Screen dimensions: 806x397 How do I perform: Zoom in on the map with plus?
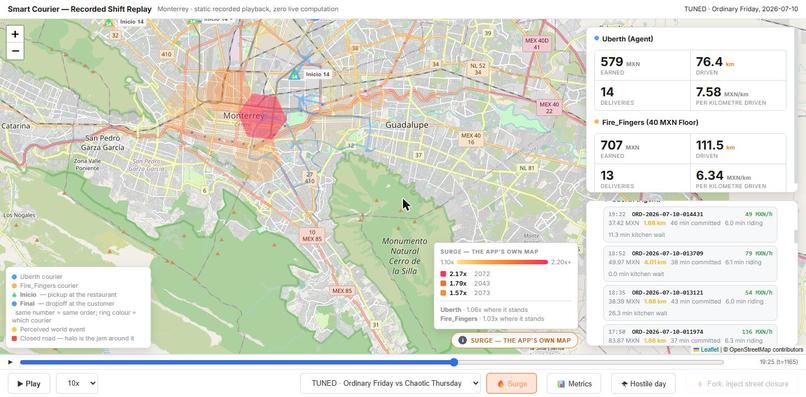pyautogui.click(x=15, y=34)
